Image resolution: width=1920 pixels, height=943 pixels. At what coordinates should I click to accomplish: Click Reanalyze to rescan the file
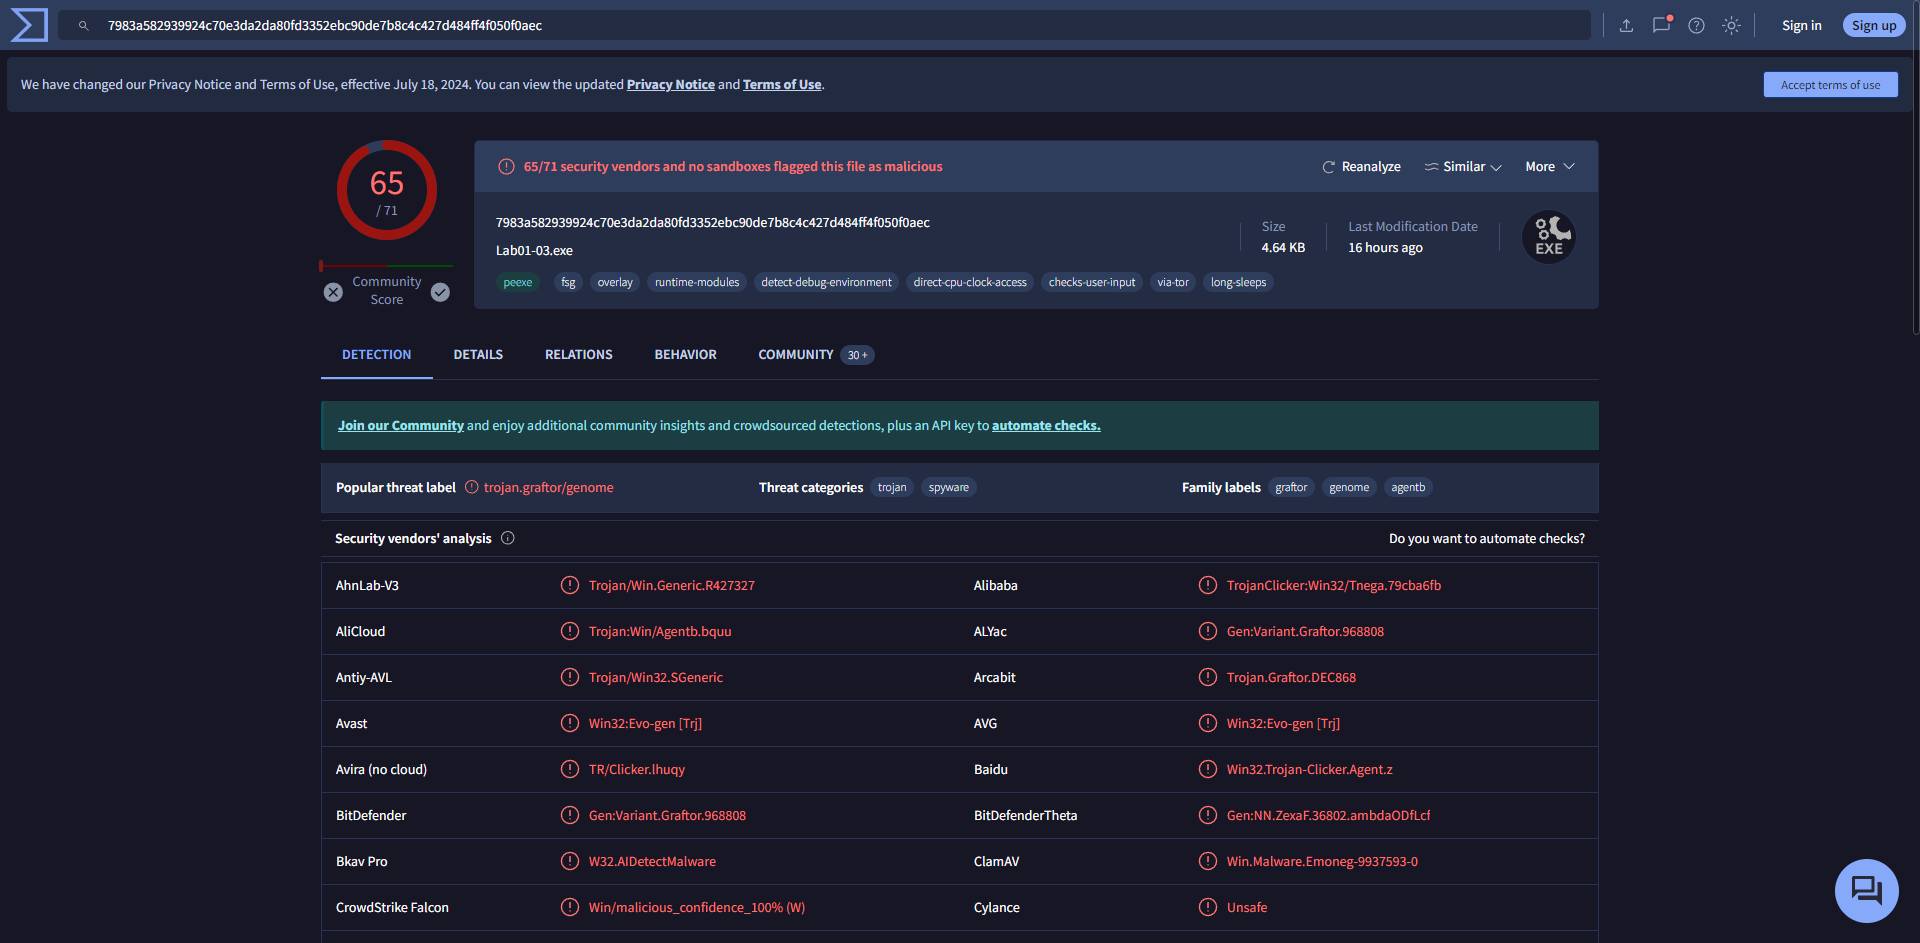(x=1361, y=167)
